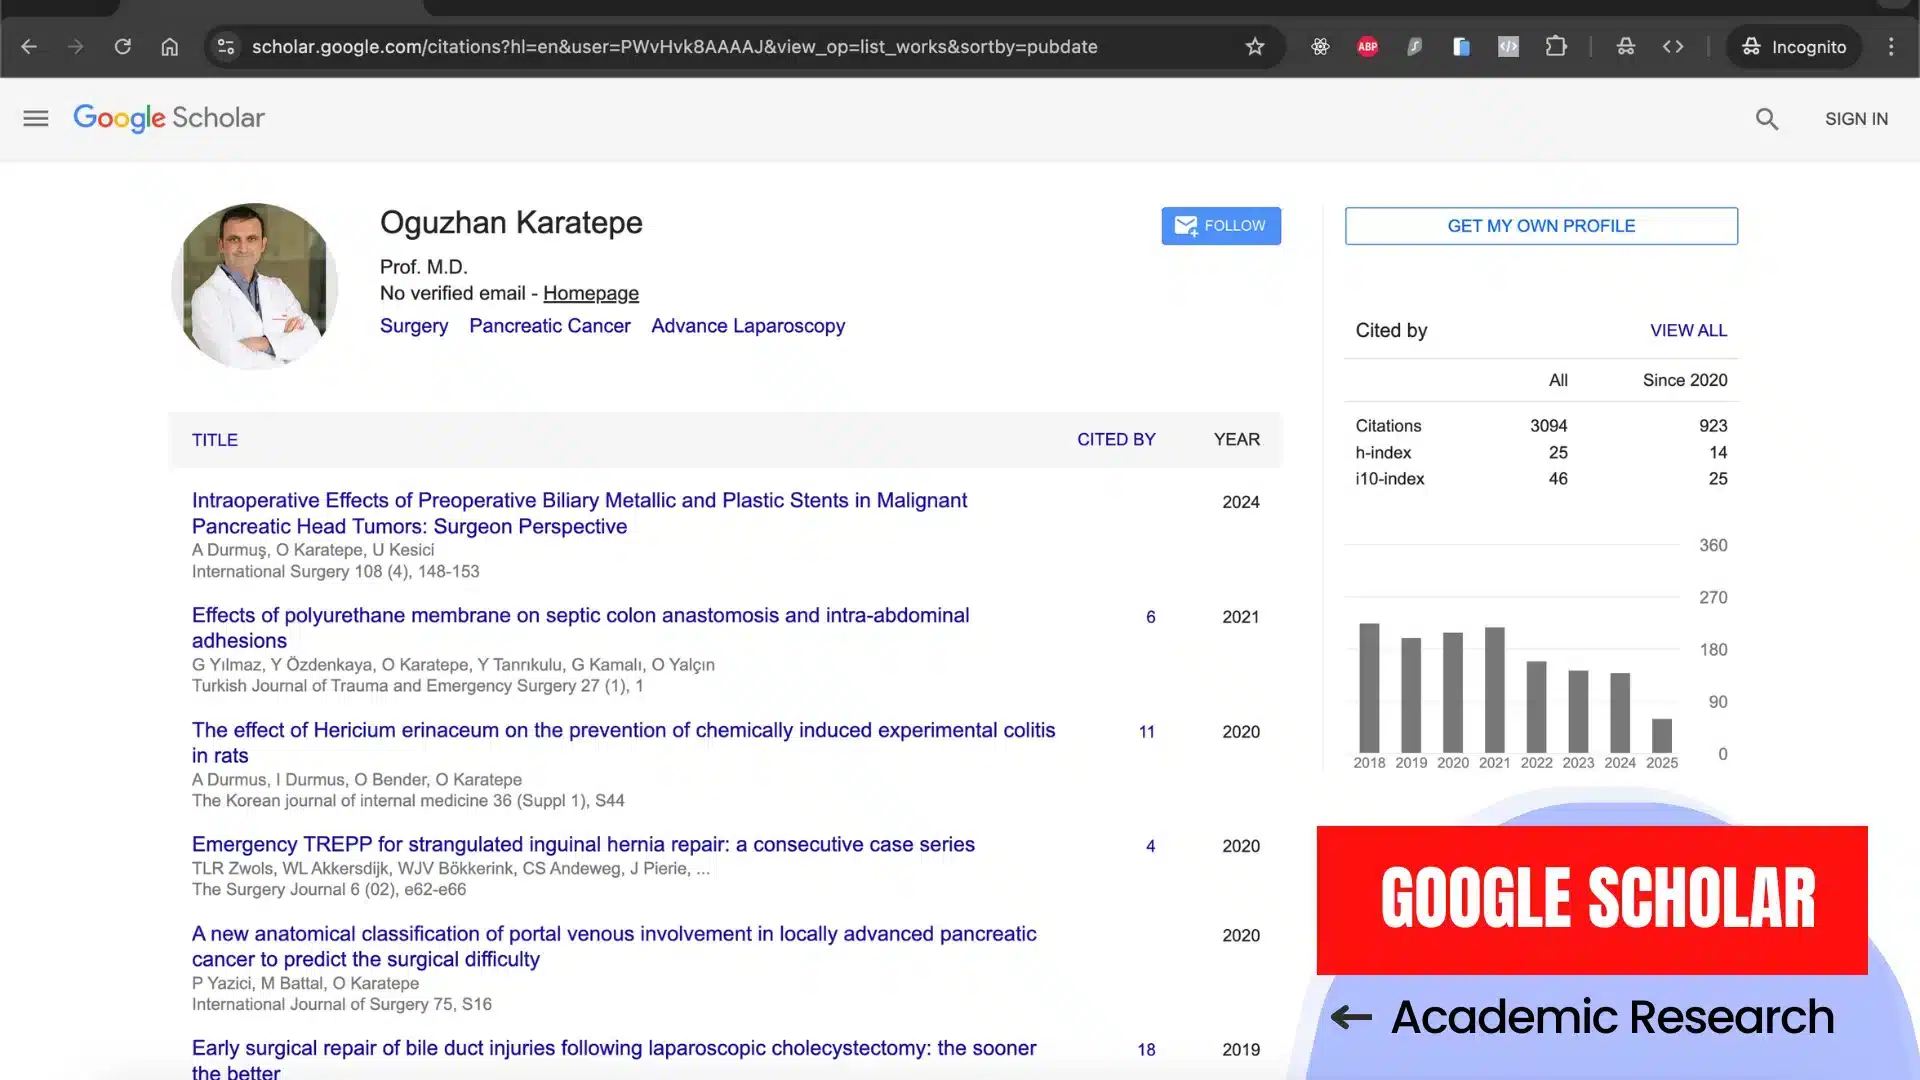Click SIGN IN at the top right
The height and width of the screenshot is (1080, 1920).
pyautogui.click(x=1856, y=118)
